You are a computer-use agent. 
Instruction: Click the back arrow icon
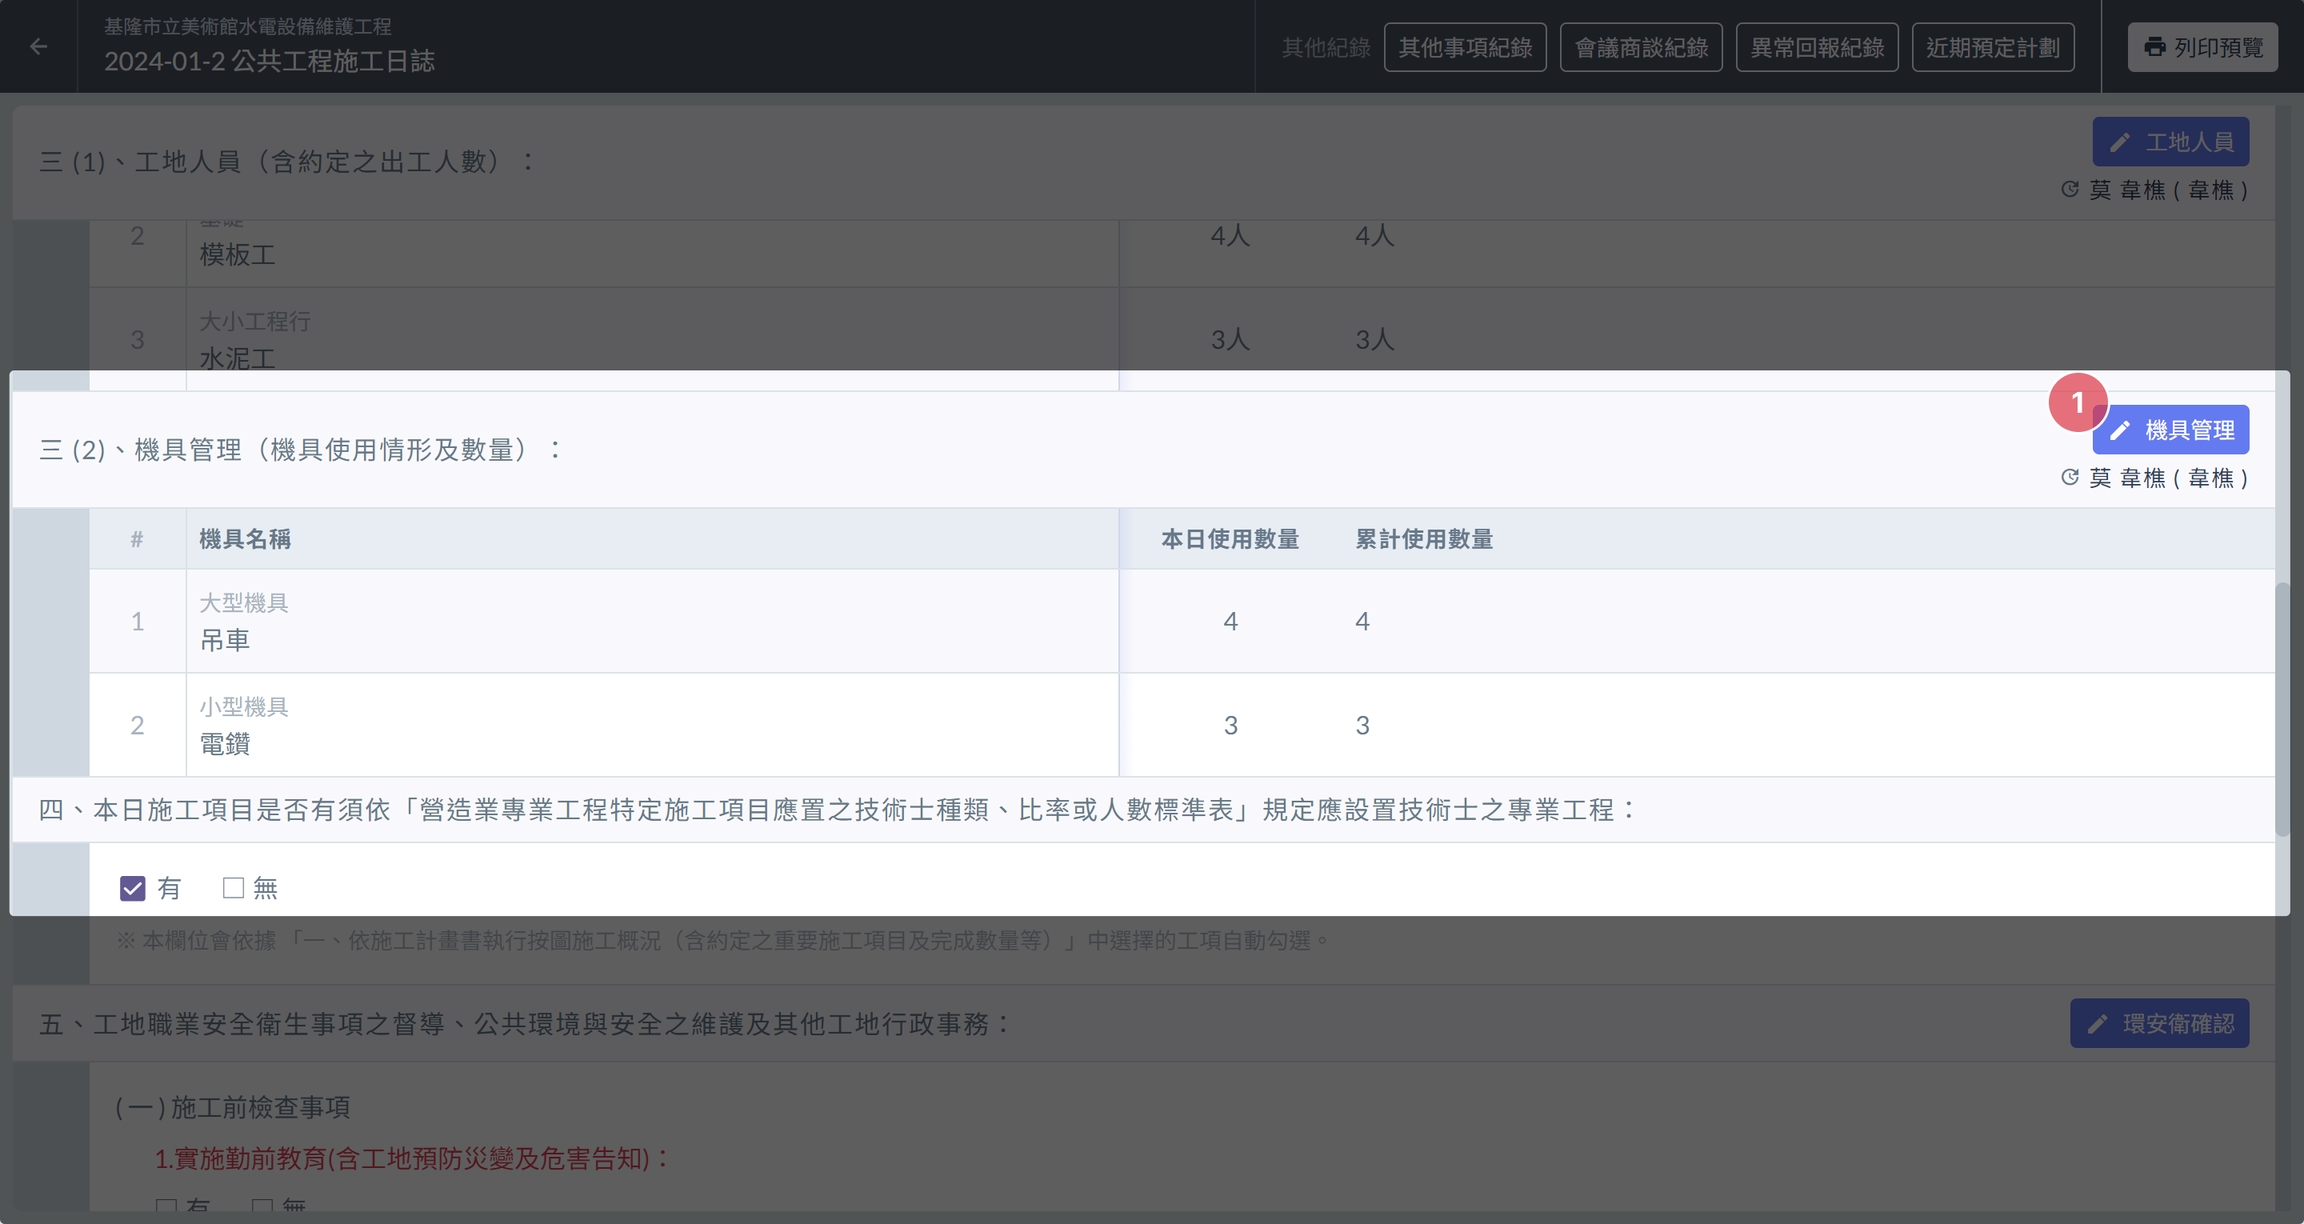(38, 46)
